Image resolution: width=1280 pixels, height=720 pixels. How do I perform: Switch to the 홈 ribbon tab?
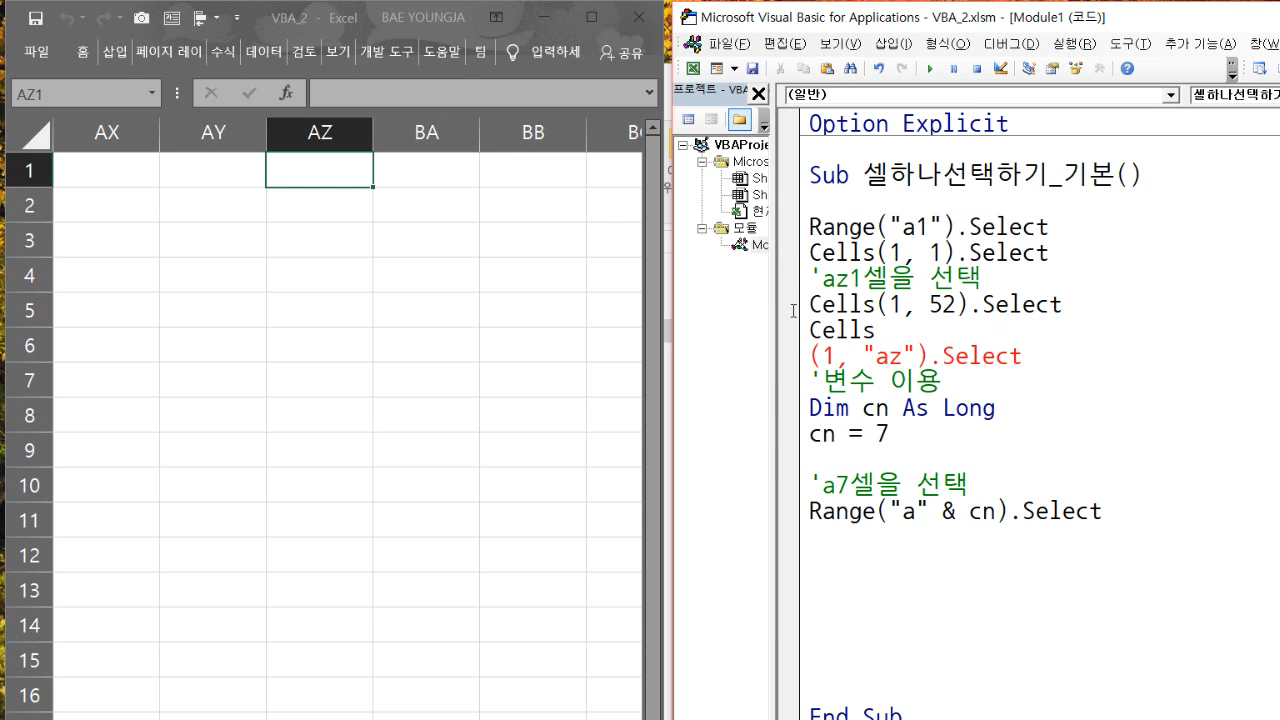[83, 52]
